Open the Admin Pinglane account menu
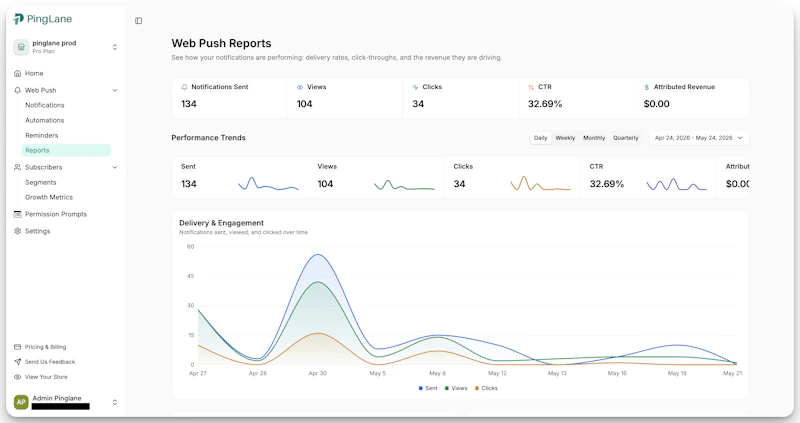Viewport: 800px width, 423px height. click(x=66, y=402)
